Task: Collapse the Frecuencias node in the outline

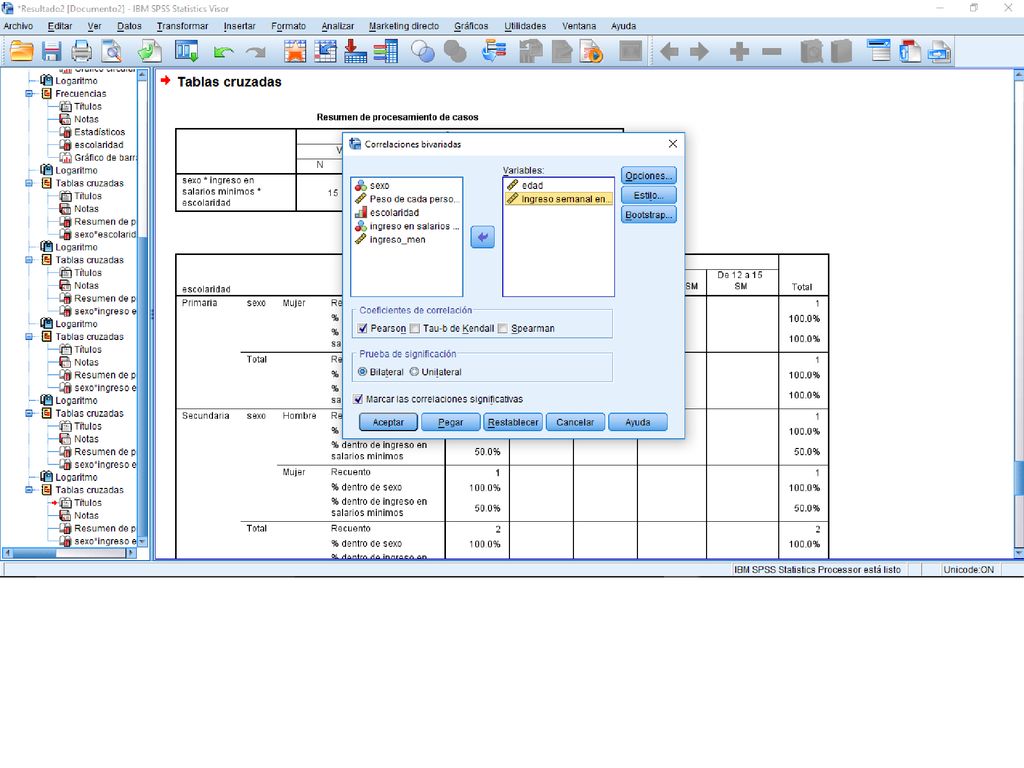Action: (29, 94)
